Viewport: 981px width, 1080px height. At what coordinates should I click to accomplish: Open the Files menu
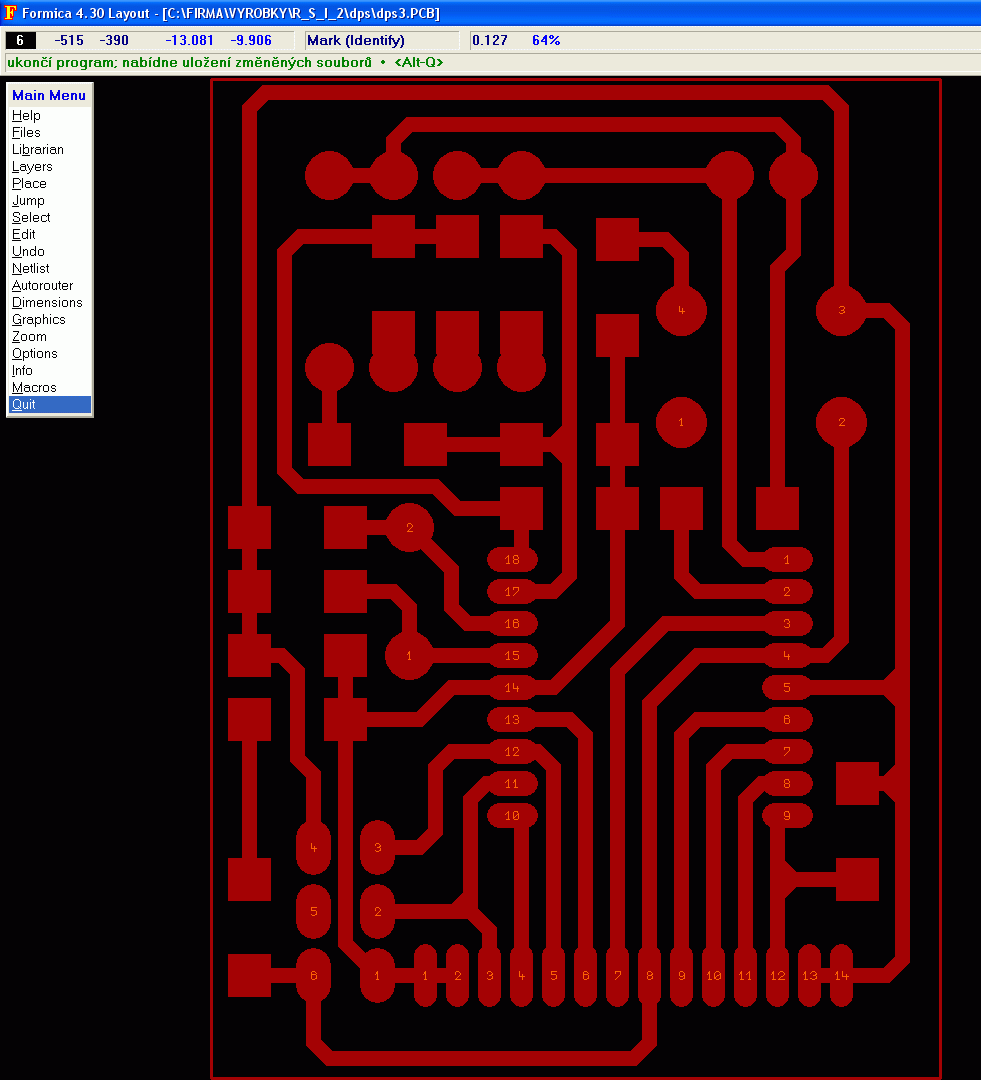(26, 133)
